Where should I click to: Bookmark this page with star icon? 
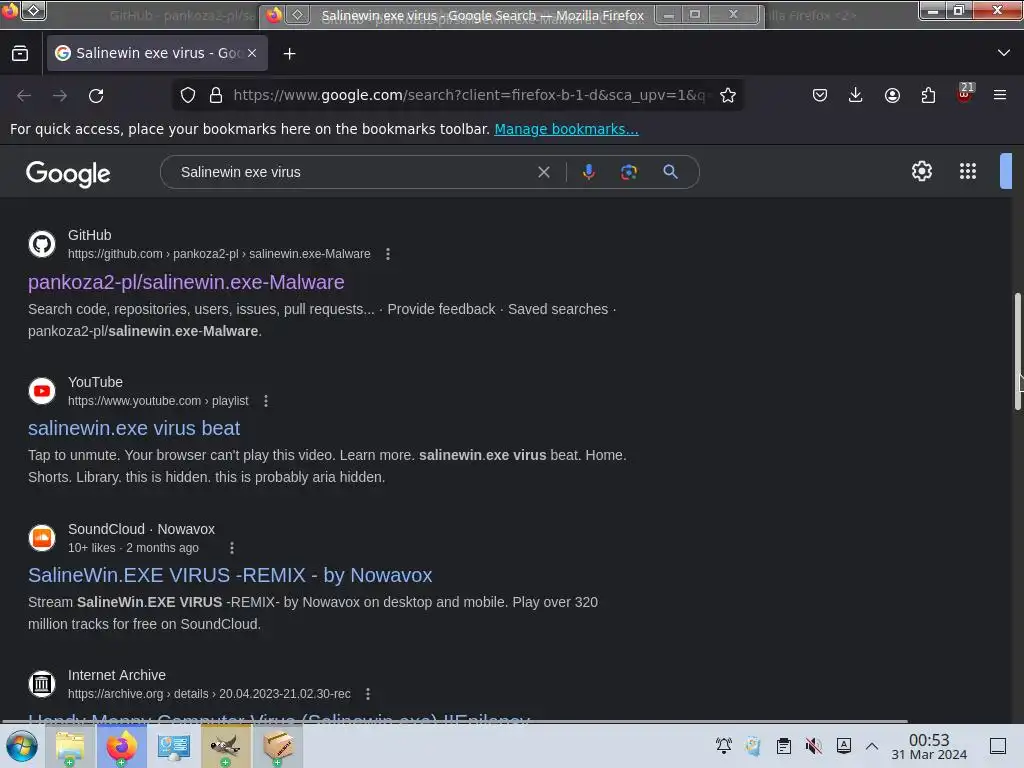pyautogui.click(x=728, y=95)
